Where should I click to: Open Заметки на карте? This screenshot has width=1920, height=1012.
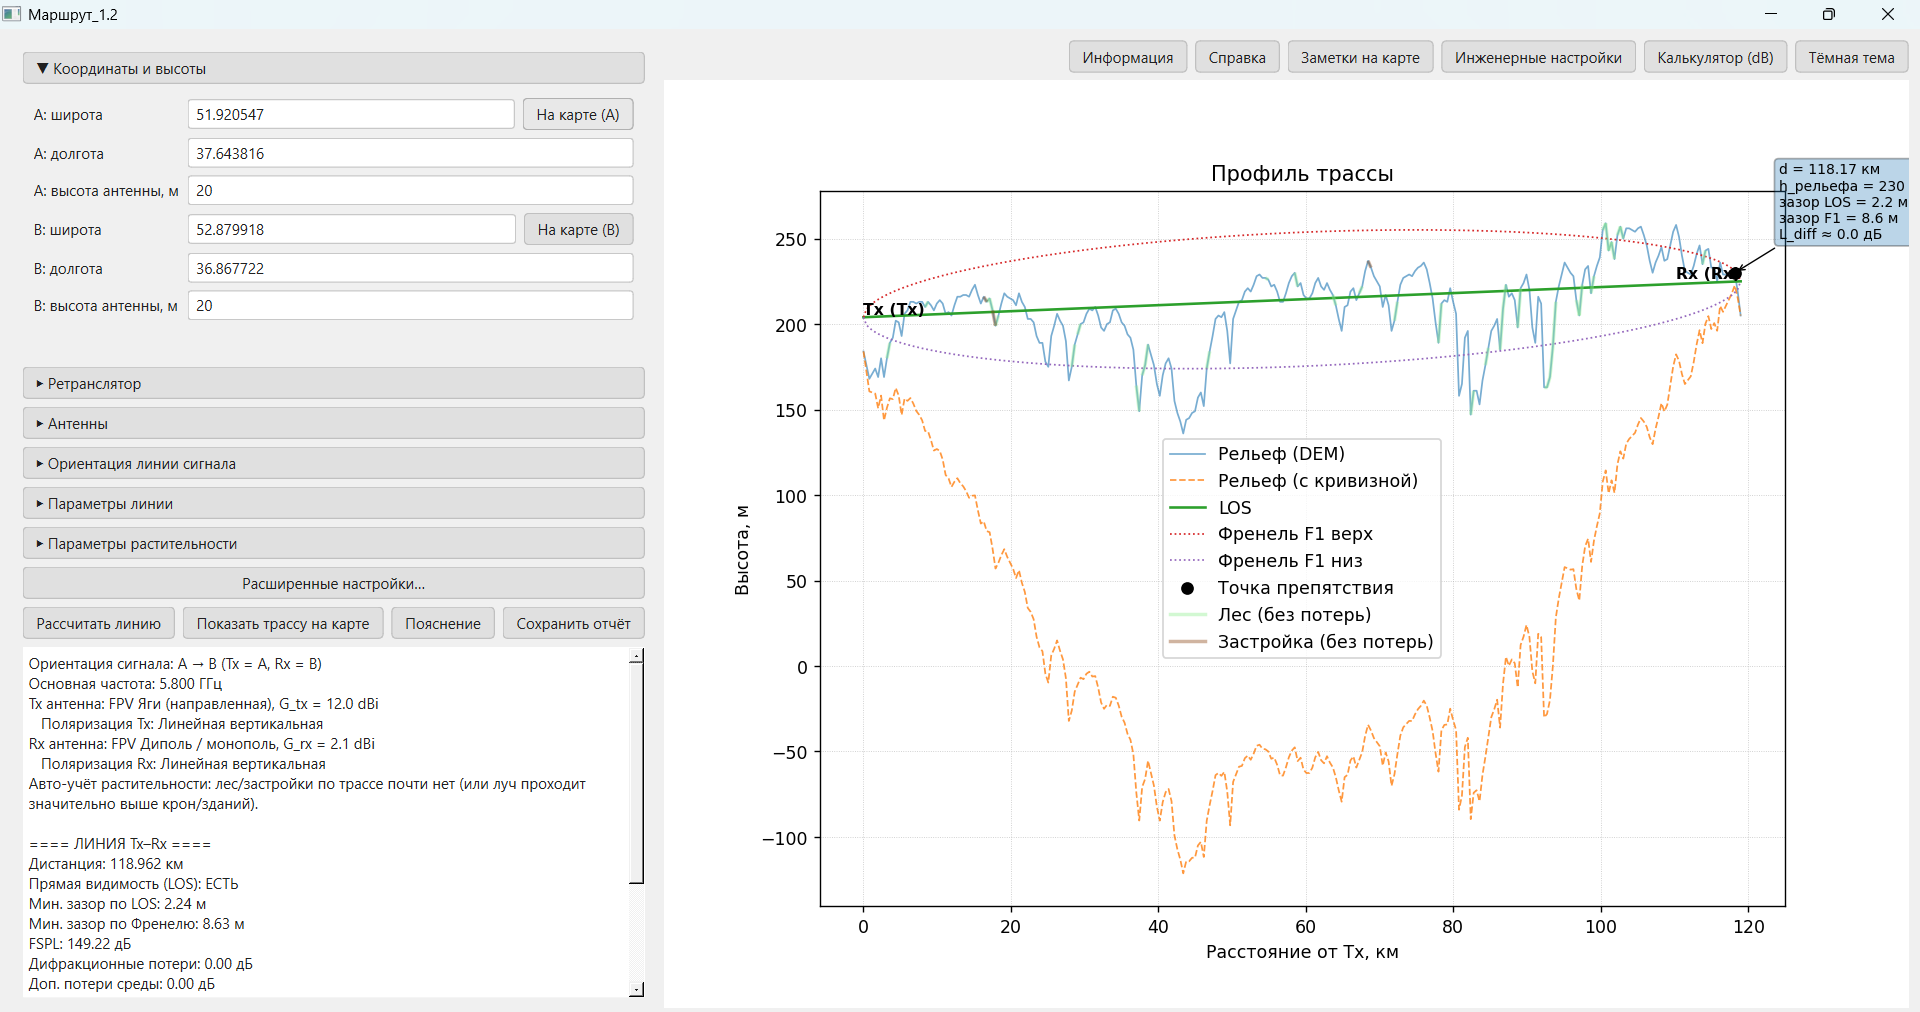[1359, 58]
